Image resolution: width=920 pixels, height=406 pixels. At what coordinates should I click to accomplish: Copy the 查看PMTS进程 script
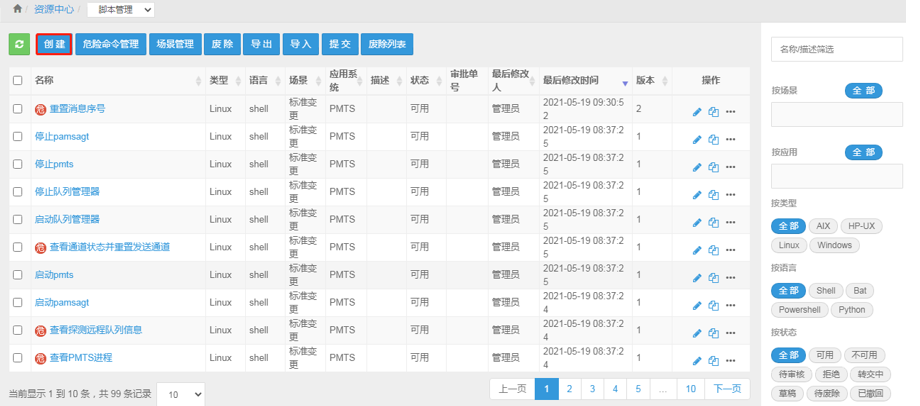click(713, 361)
